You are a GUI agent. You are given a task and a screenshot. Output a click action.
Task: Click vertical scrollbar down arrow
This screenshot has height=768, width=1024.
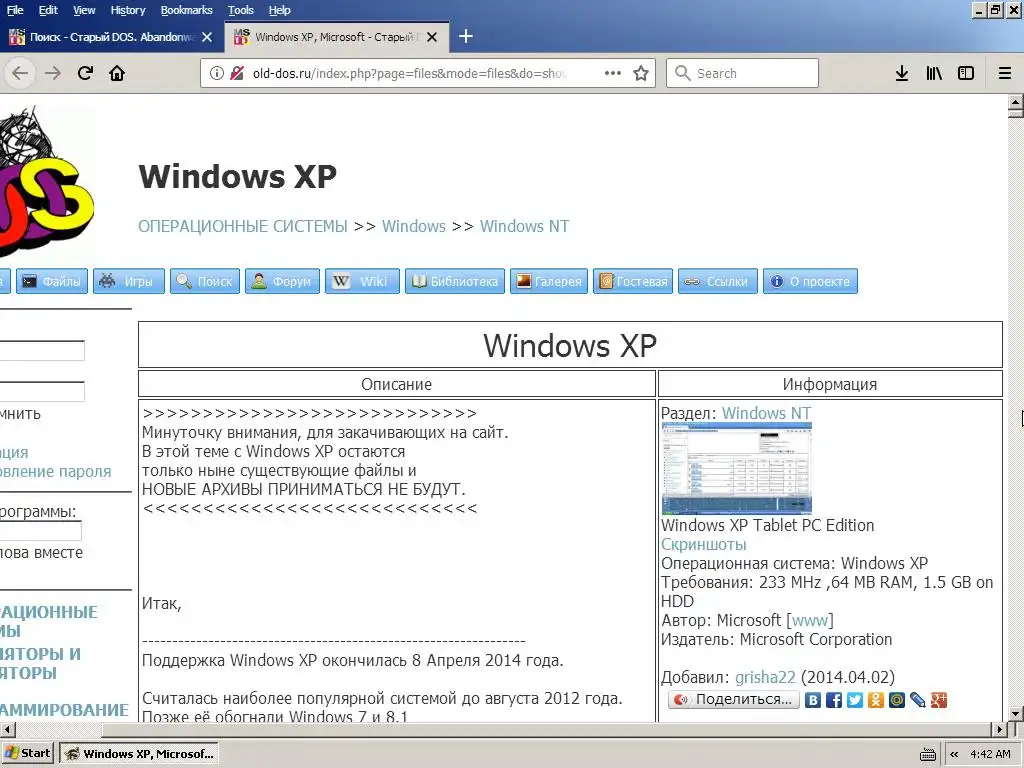[x=1016, y=713]
